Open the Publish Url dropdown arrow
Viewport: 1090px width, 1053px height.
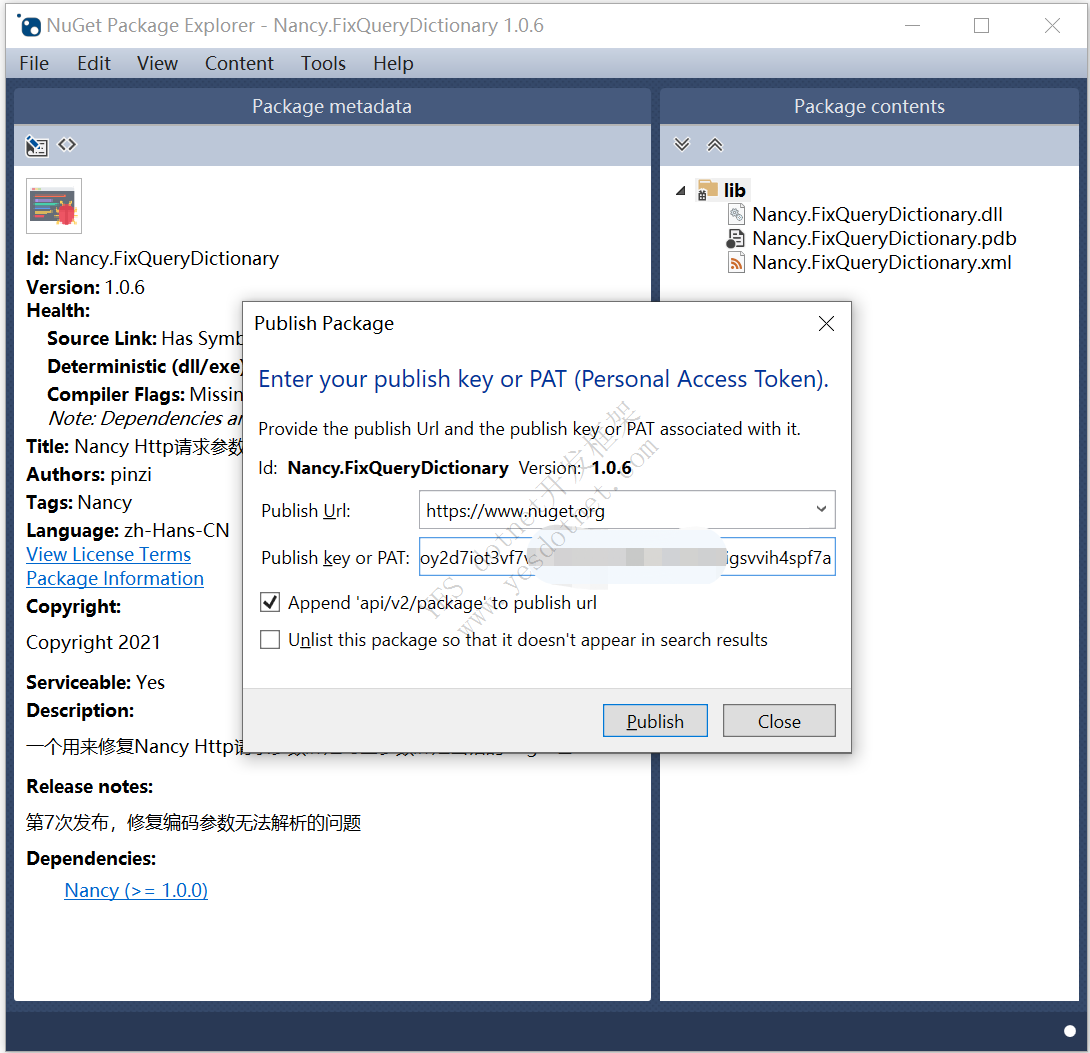[821, 509]
